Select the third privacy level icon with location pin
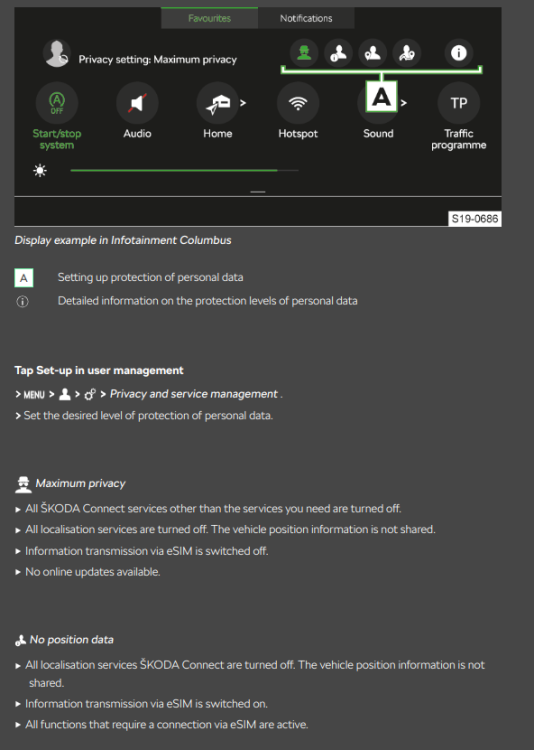Screen dimensions: 534x750 372,53
